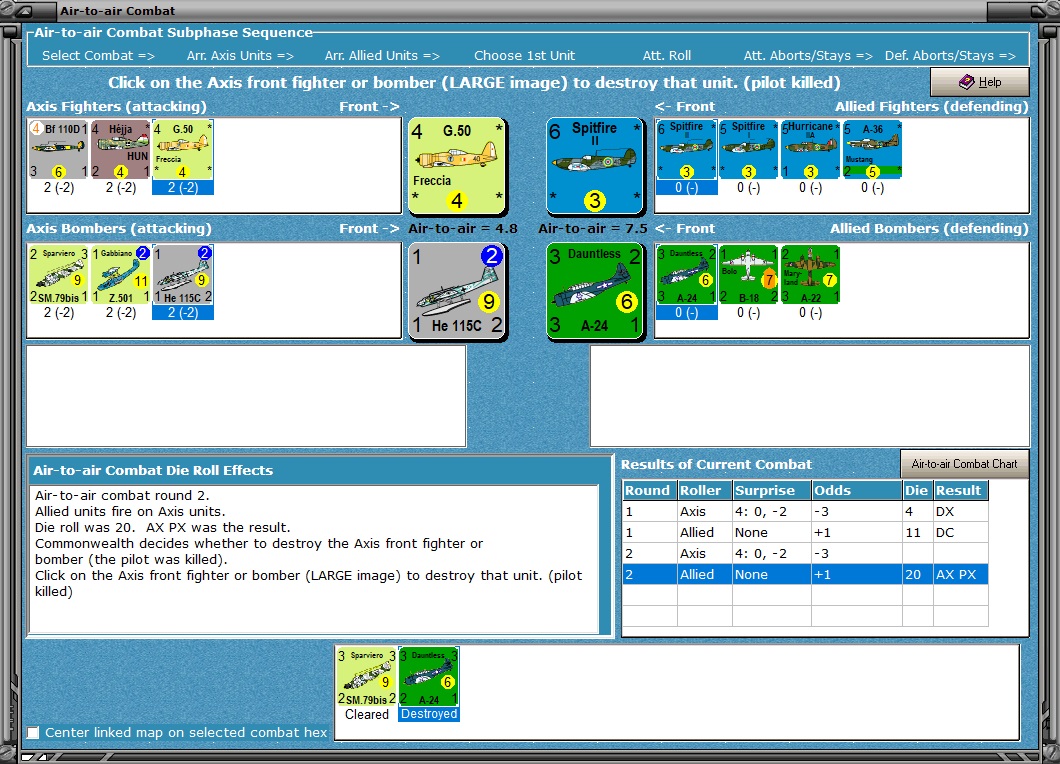Viewport: 1060px width, 764px height.
Task: Click the Bf 110D Axis fighter counter
Action: [59, 149]
